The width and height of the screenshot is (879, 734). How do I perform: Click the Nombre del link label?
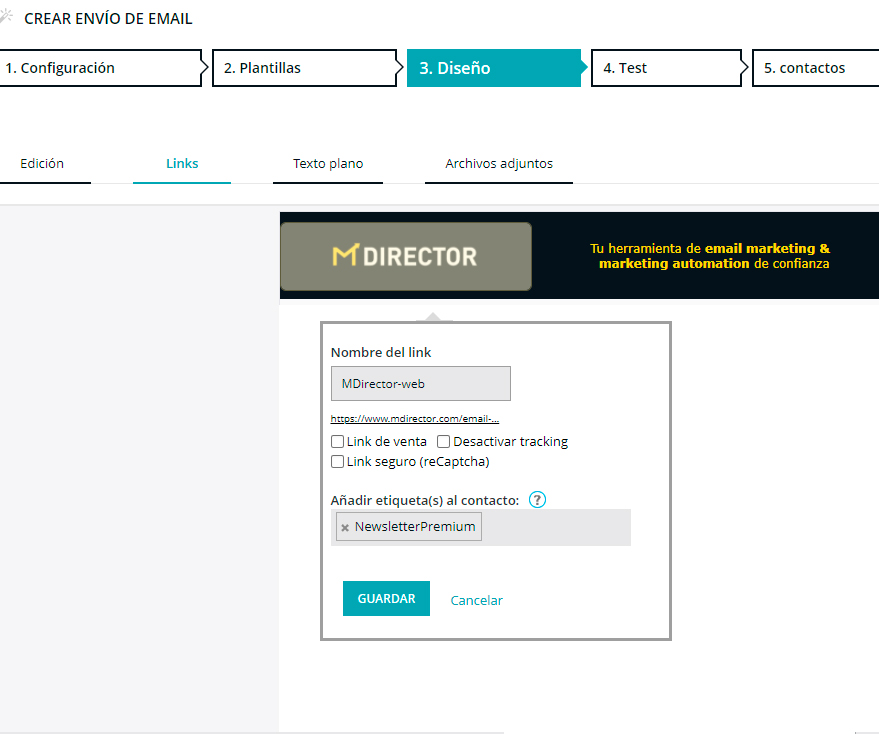(381, 353)
